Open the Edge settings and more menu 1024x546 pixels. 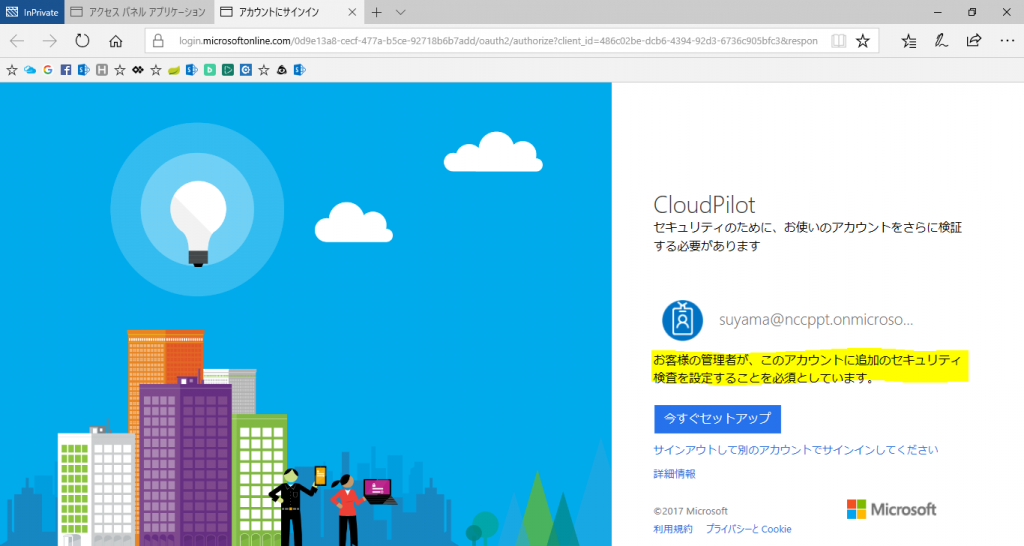pos(1007,41)
